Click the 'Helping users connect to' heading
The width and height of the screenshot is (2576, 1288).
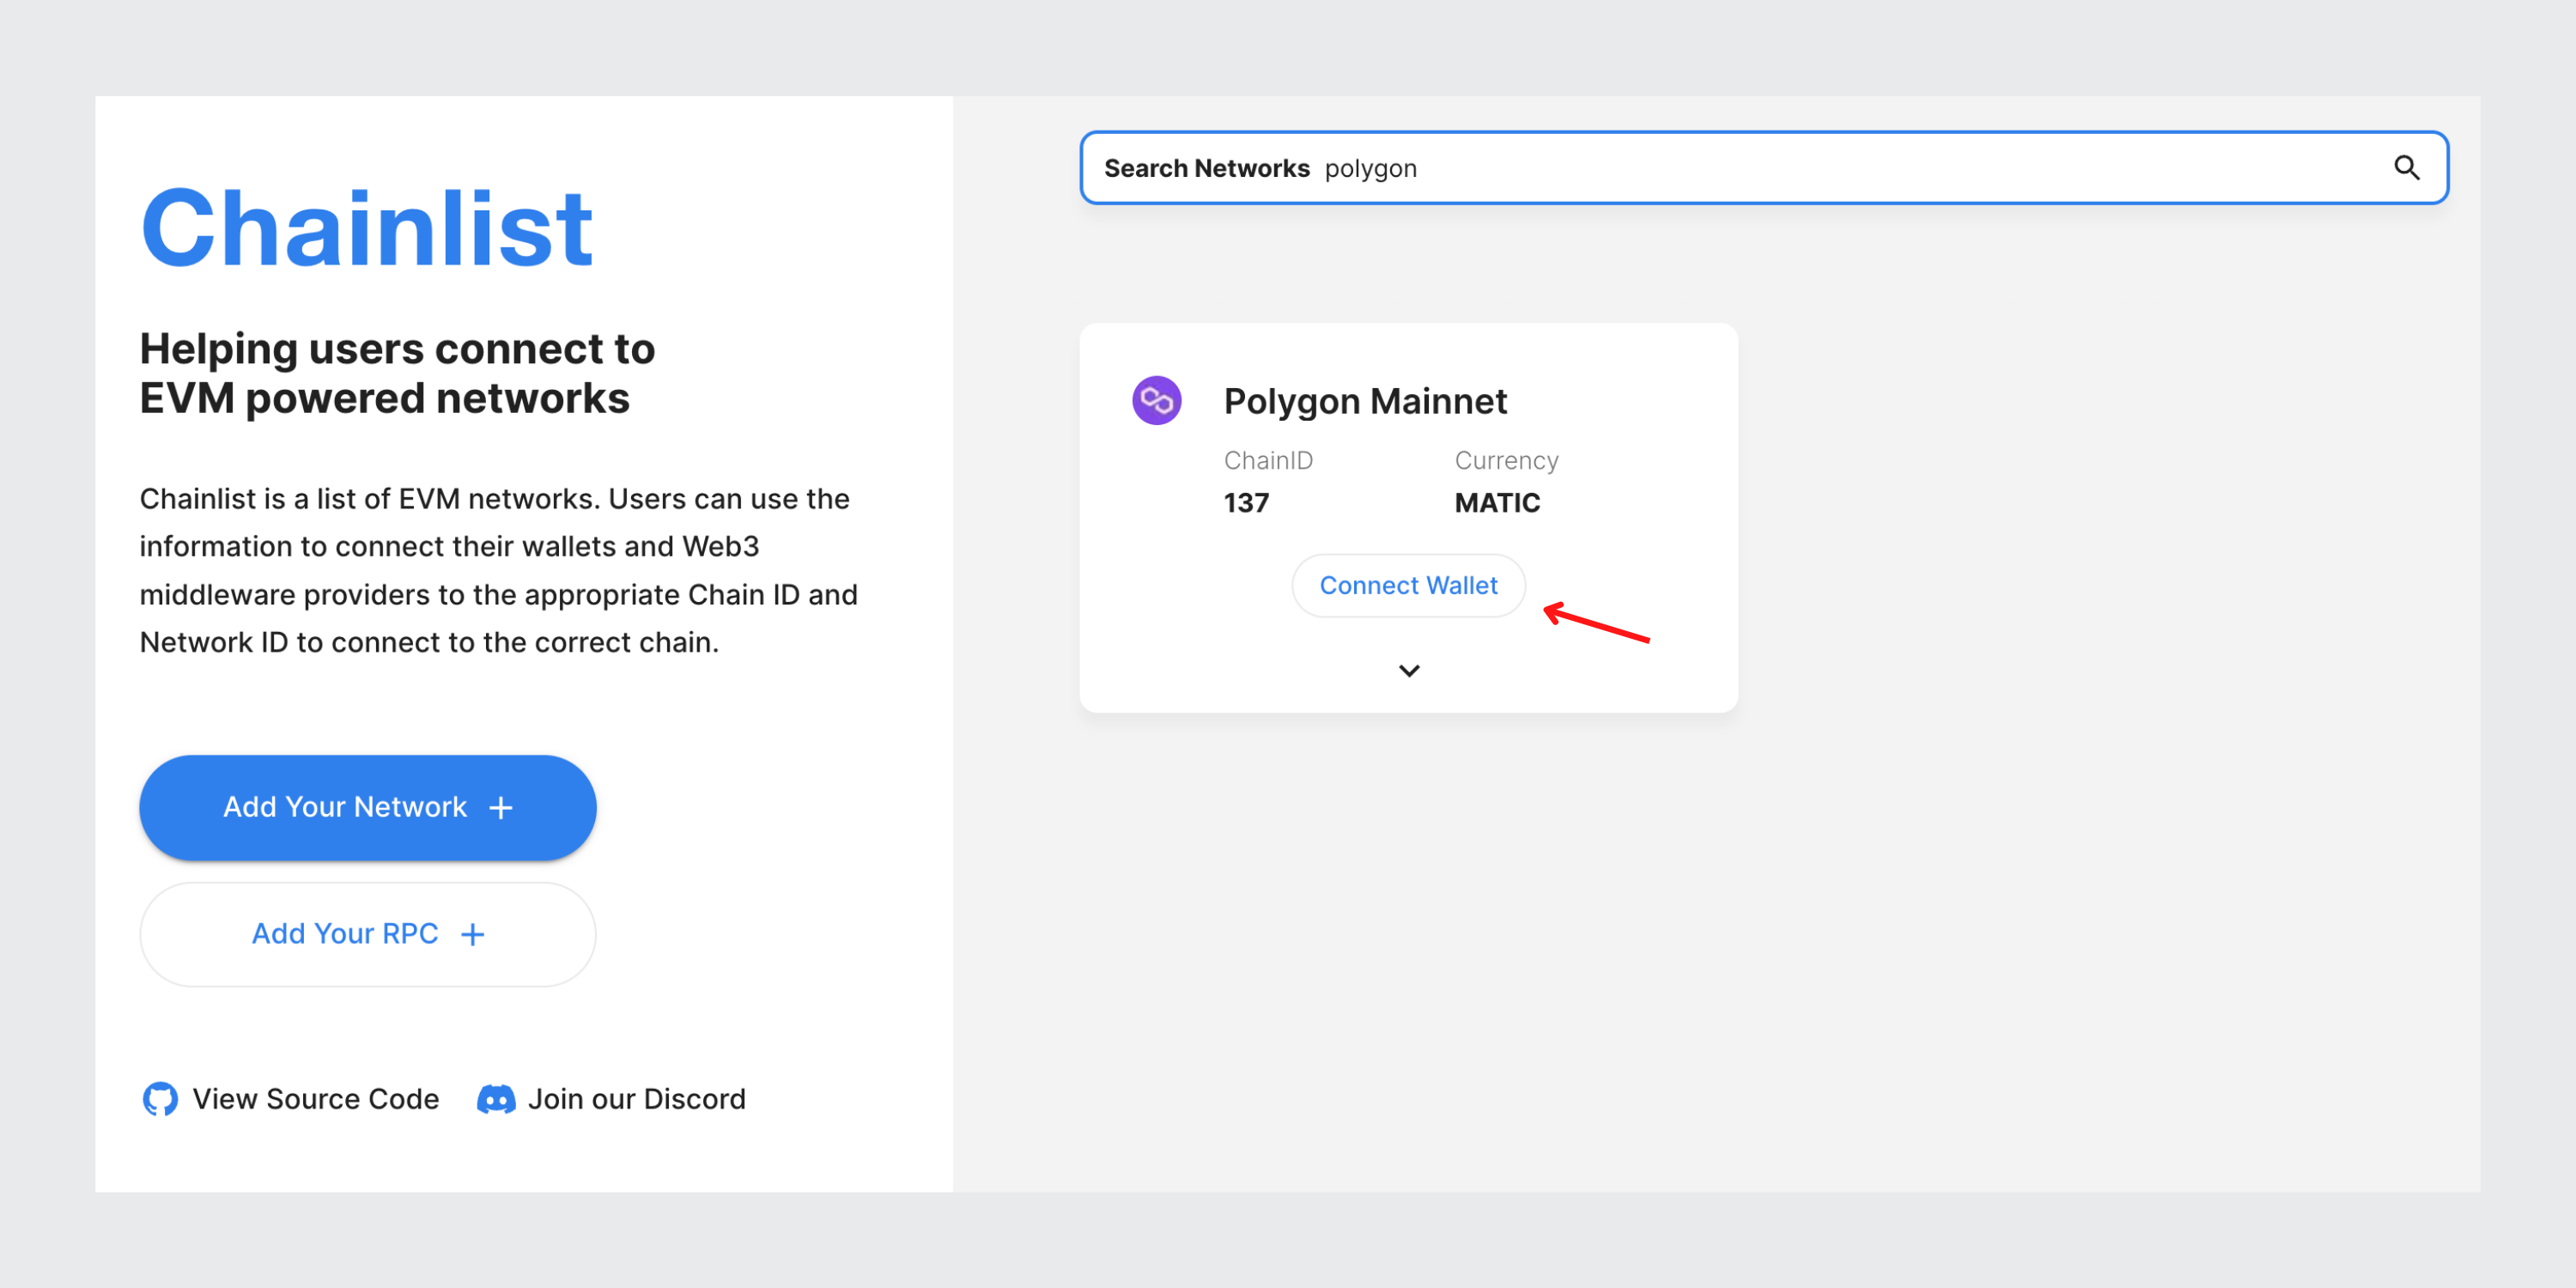click(x=397, y=373)
